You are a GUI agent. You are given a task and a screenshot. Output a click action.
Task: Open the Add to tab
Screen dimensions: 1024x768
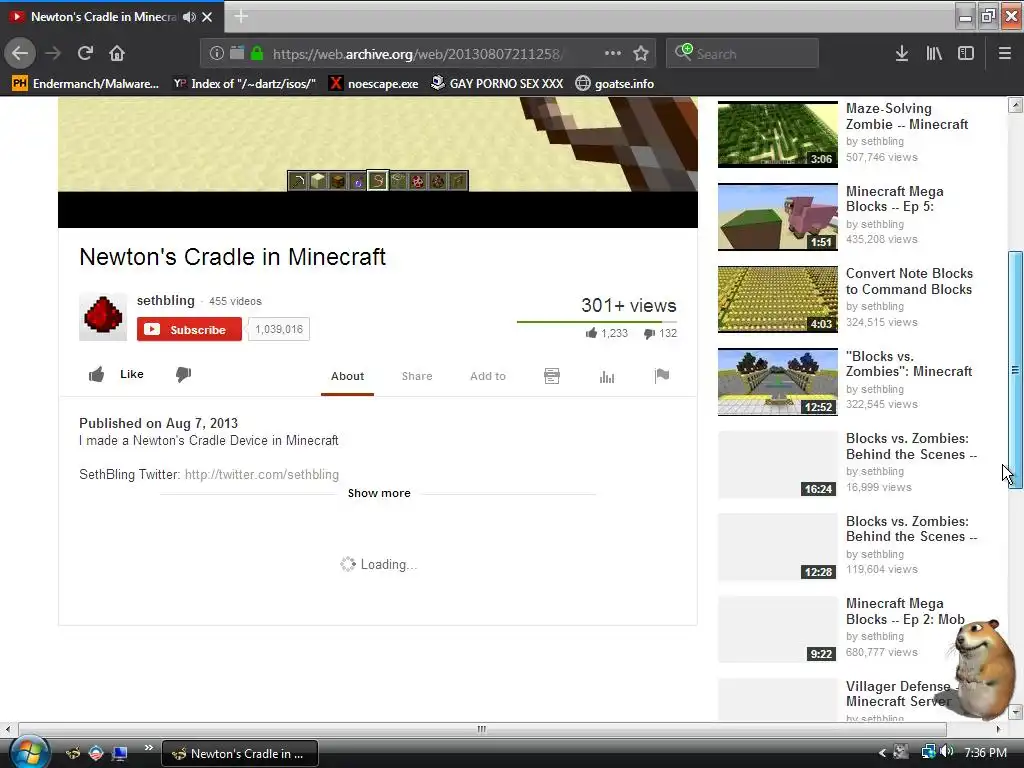tap(488, 376)
